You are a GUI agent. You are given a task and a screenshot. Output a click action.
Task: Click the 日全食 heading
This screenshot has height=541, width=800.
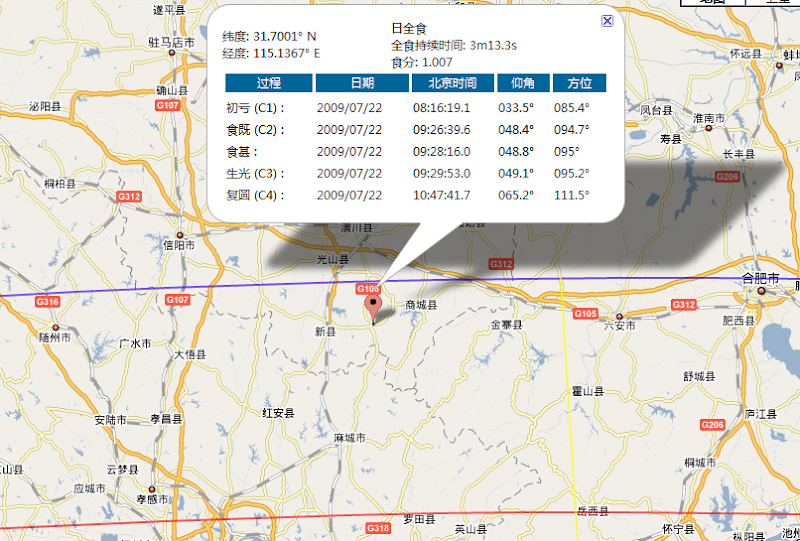[409, 29]
